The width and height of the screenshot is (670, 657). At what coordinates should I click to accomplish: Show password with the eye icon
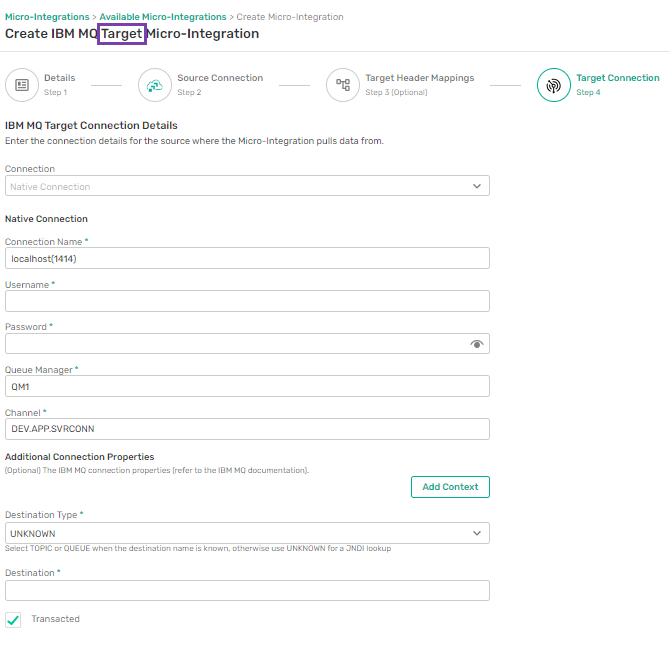coord(477,344)
